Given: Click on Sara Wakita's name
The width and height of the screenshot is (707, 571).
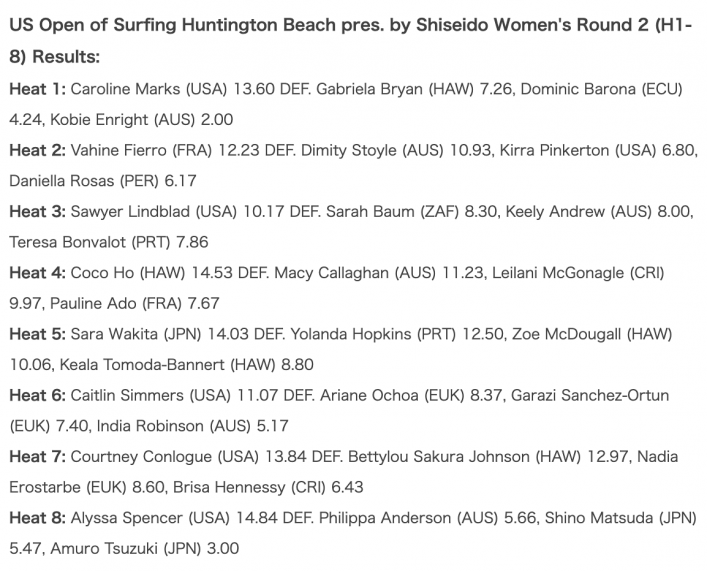Looking at the screenshot, I should click(x=114, y=334).
